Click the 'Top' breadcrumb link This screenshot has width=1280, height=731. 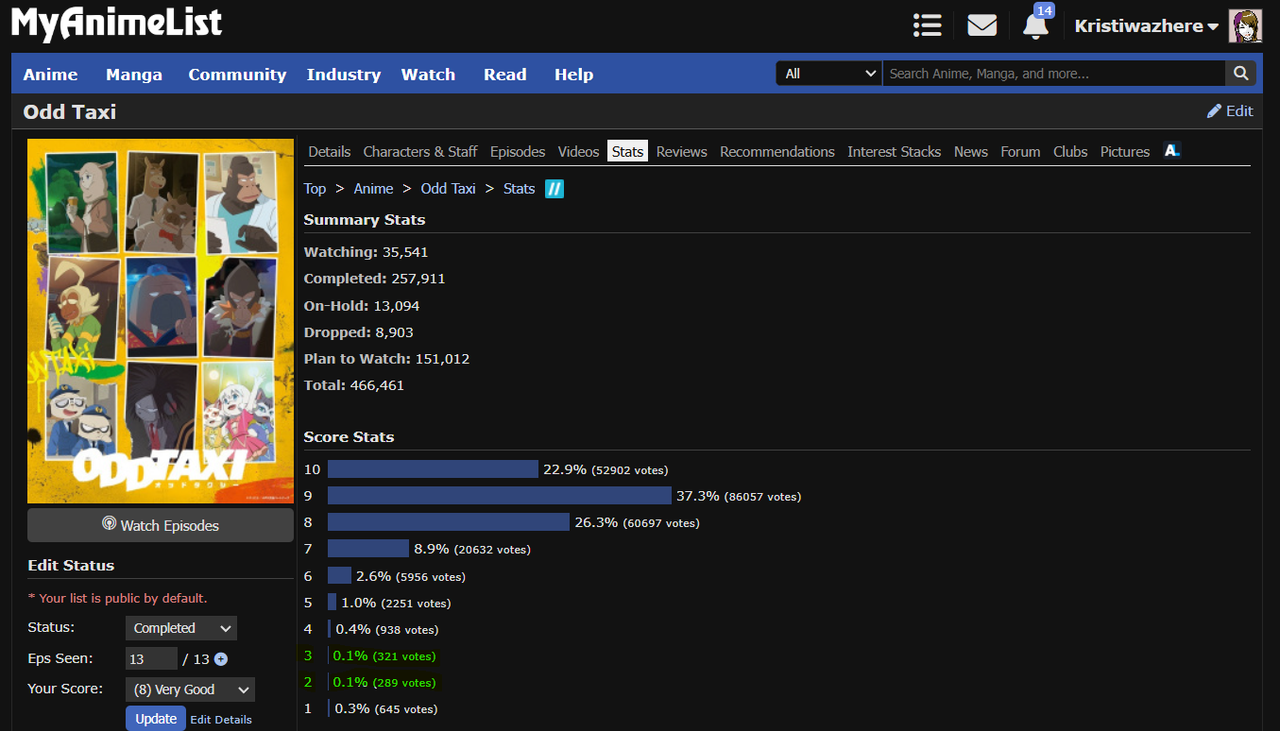click(315, 188)
